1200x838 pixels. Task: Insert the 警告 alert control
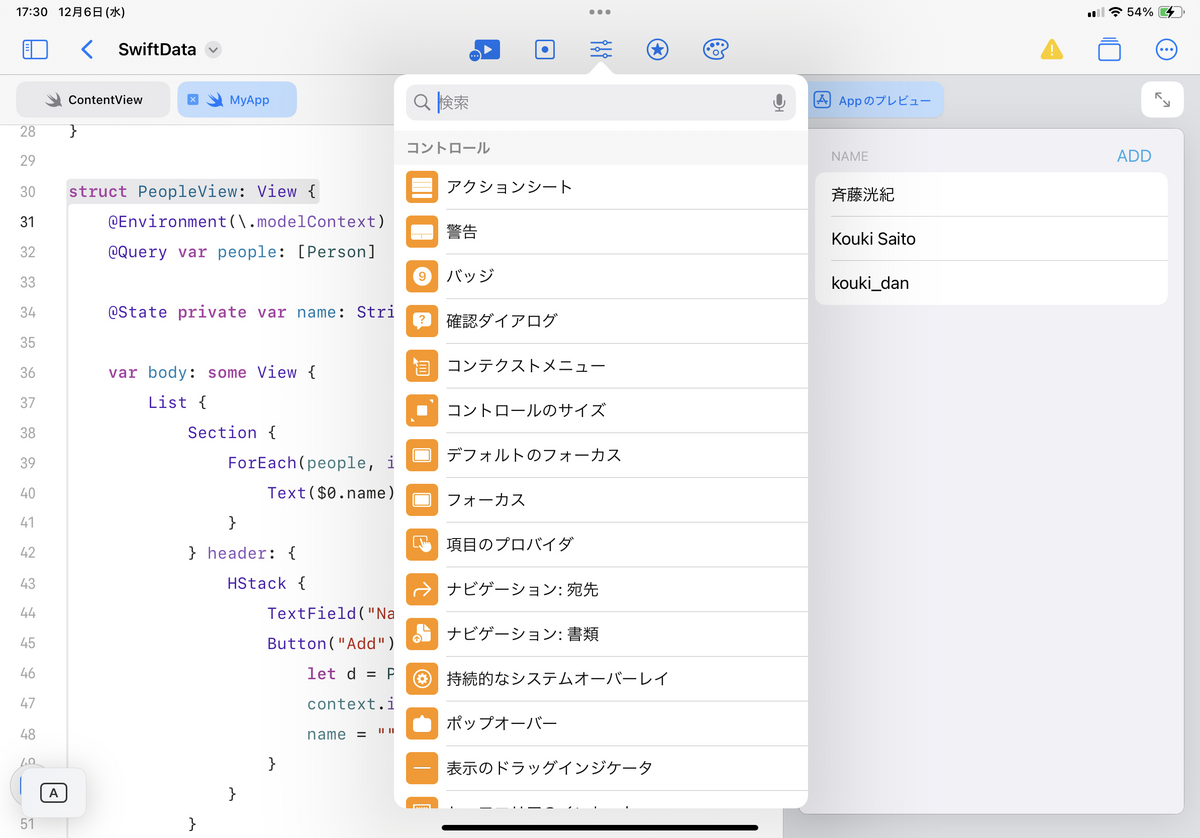[600, 232]
